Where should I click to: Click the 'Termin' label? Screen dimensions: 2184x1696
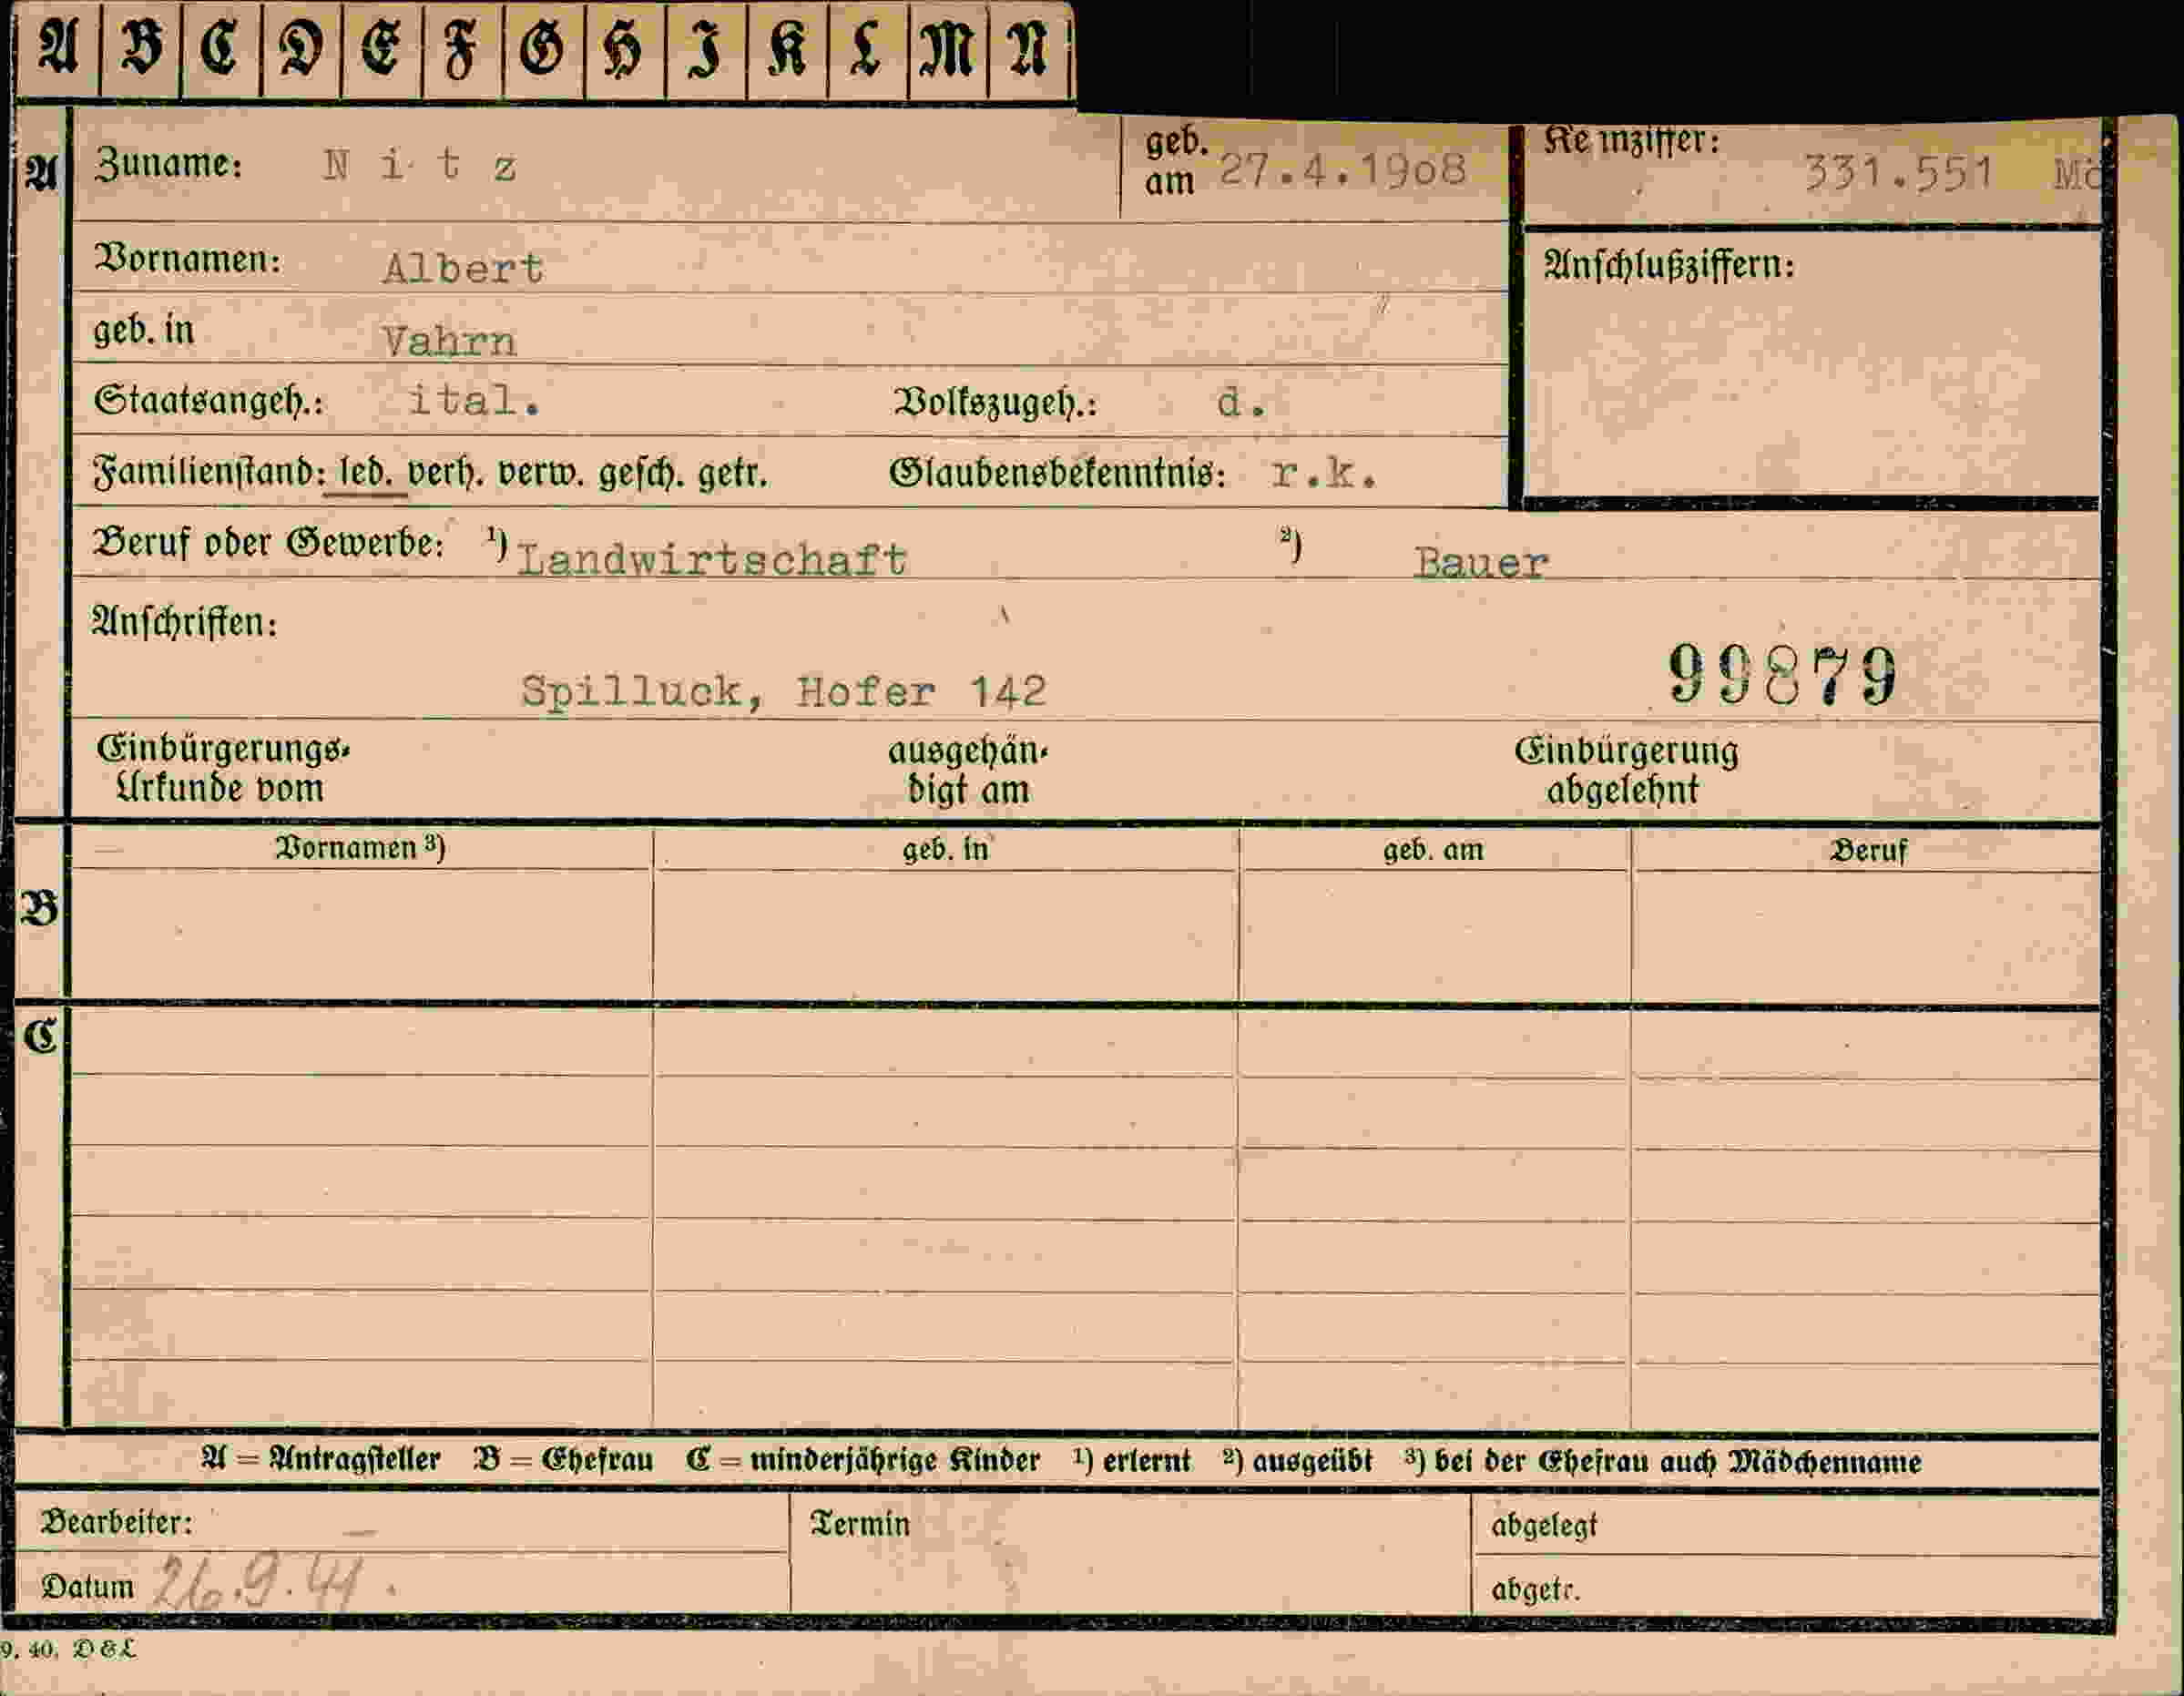coord(860,1525)
